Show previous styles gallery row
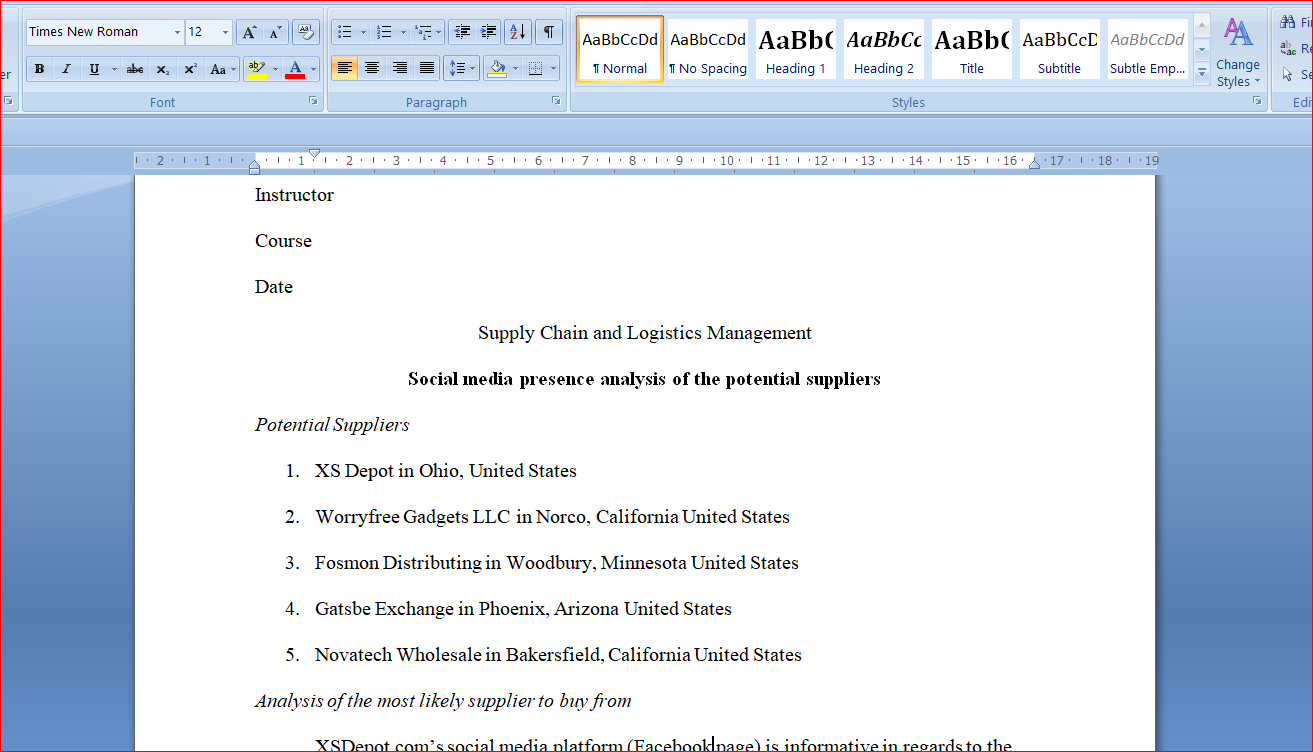1313x752 pixels. pyautogui.click(x=1202, y=26)
